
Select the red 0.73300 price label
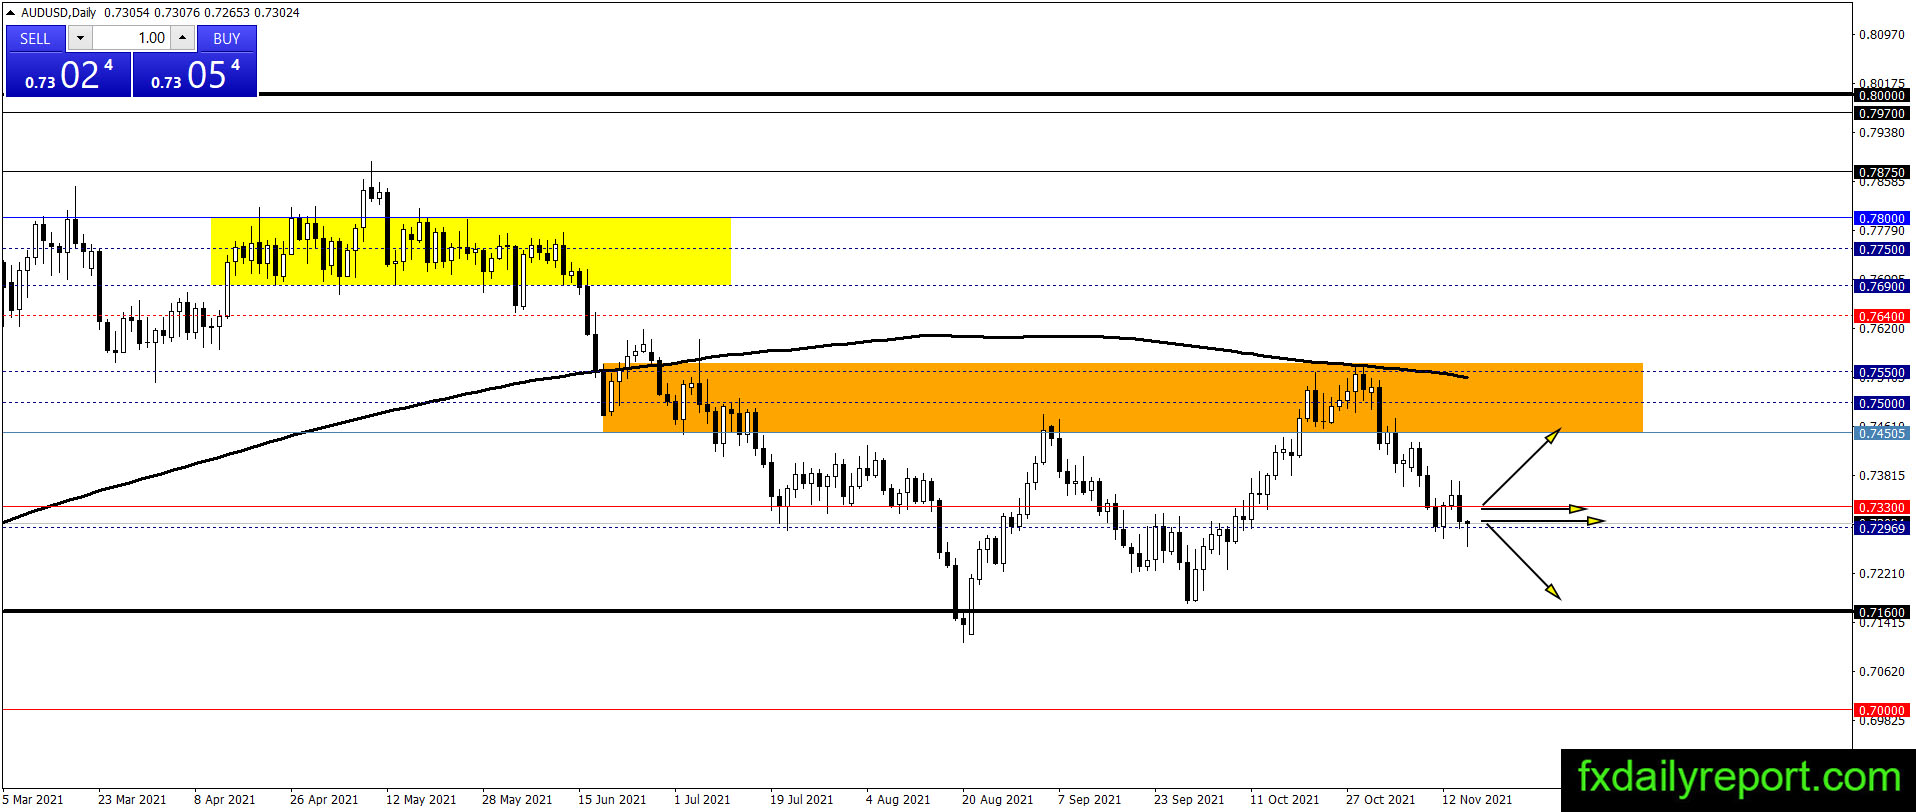click(x=1881, y=508)
